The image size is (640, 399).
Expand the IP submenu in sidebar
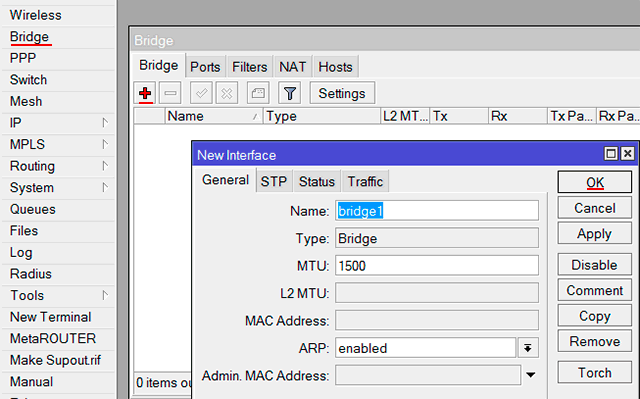point(105,122)
